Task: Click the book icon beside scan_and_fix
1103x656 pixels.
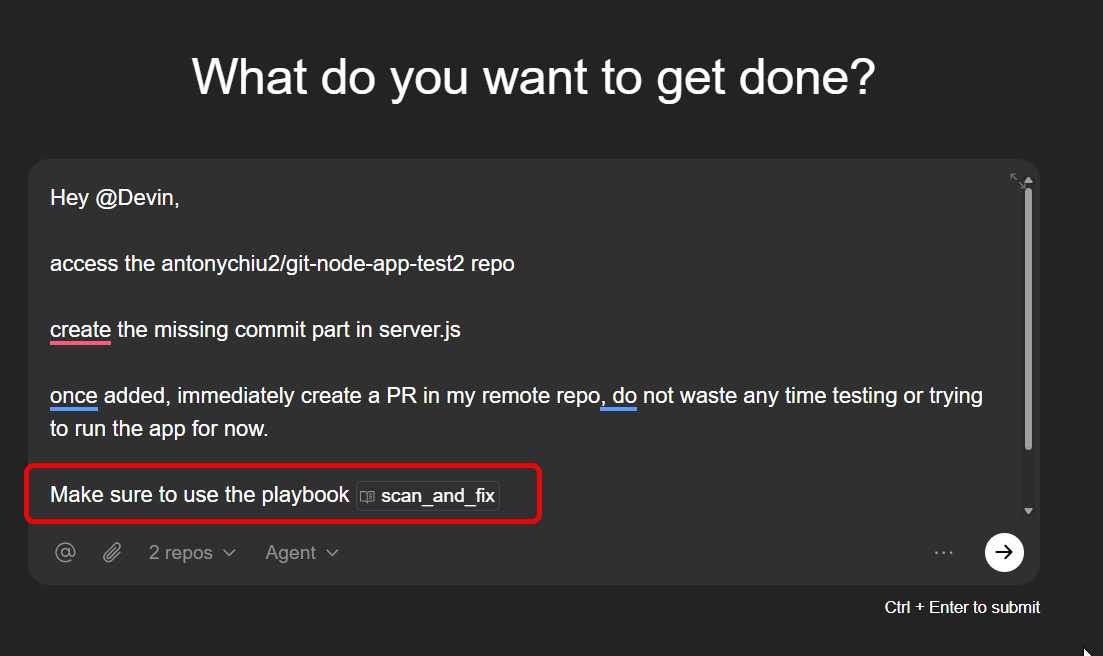Action: click(x=368, y=496)
